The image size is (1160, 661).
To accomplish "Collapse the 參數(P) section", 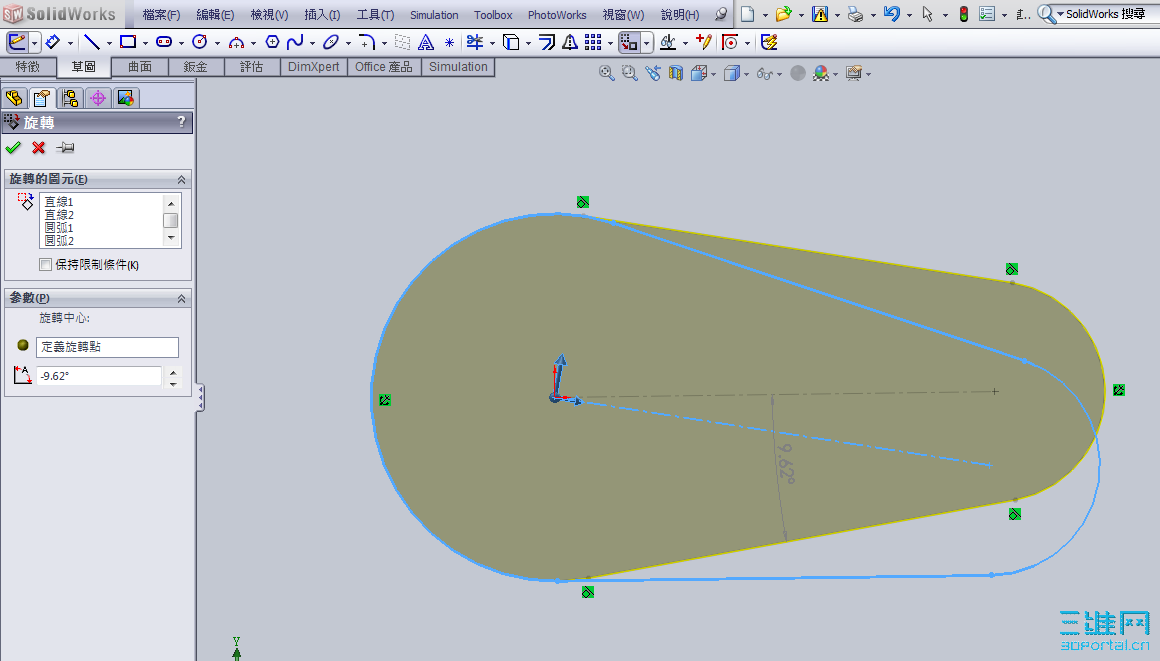I will pos(181,298).
